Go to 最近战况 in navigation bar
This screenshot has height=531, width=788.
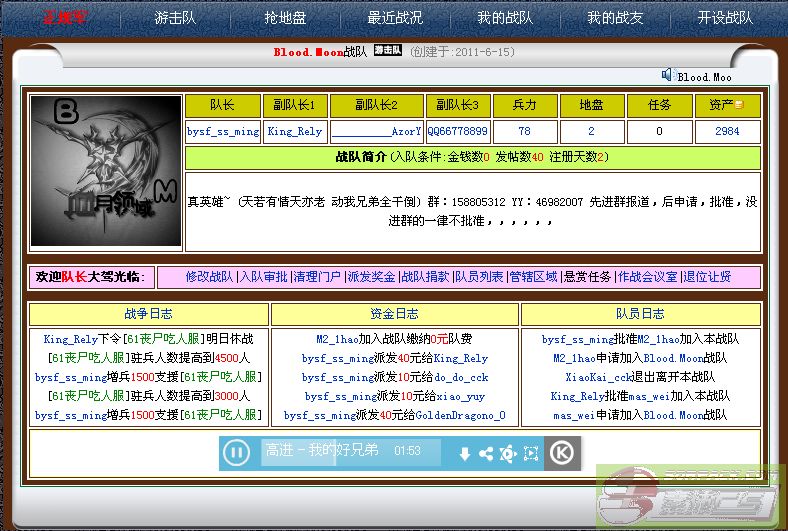coord(395,18)
